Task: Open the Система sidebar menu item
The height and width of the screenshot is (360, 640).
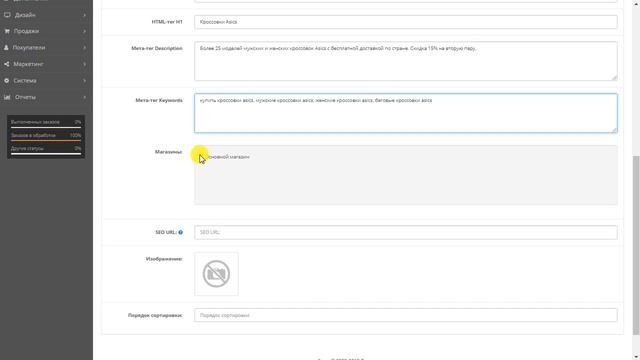Action: [x=46, y=81]
